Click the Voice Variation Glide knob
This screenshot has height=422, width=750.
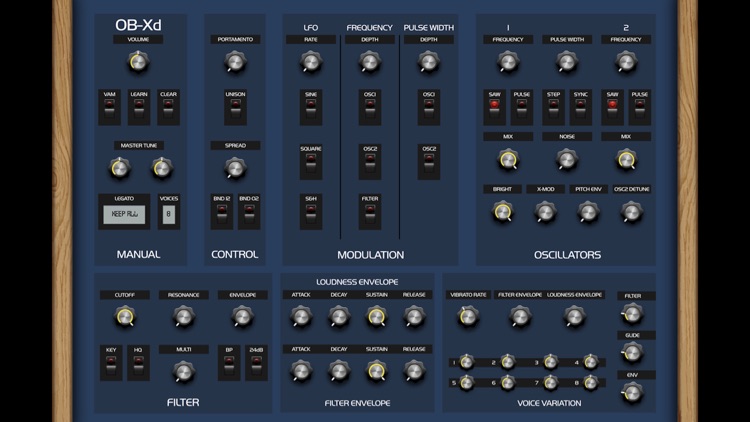(632, 353)
